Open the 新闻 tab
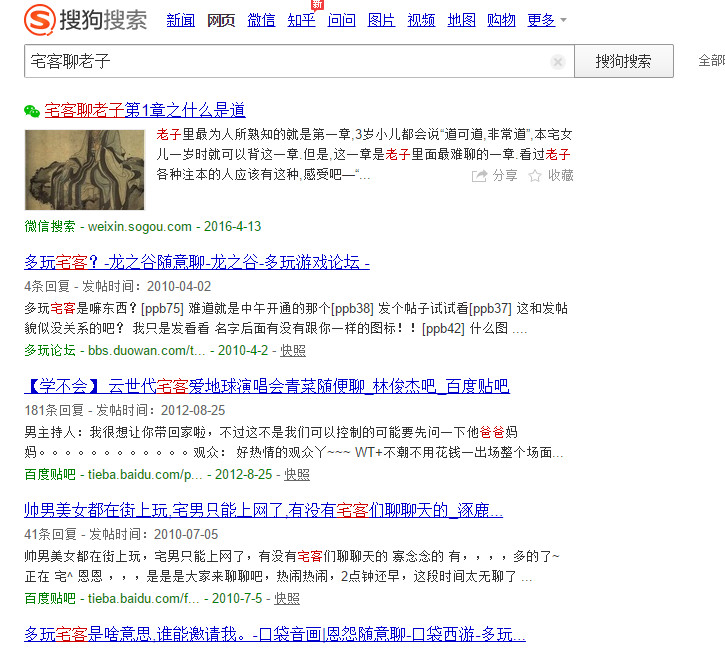The image size is (725, 652). 180,20
